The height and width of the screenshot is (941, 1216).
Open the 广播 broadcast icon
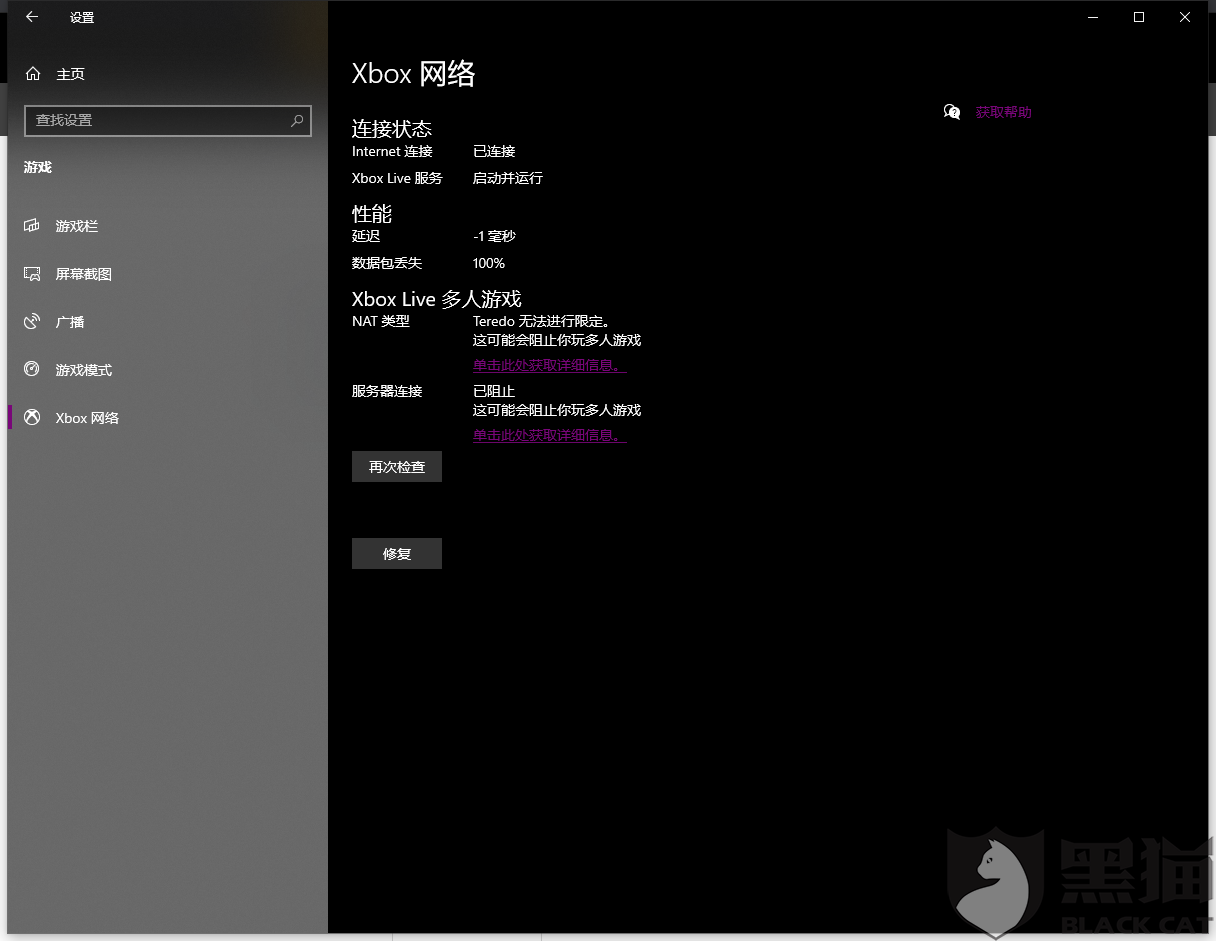coord(32,322)
